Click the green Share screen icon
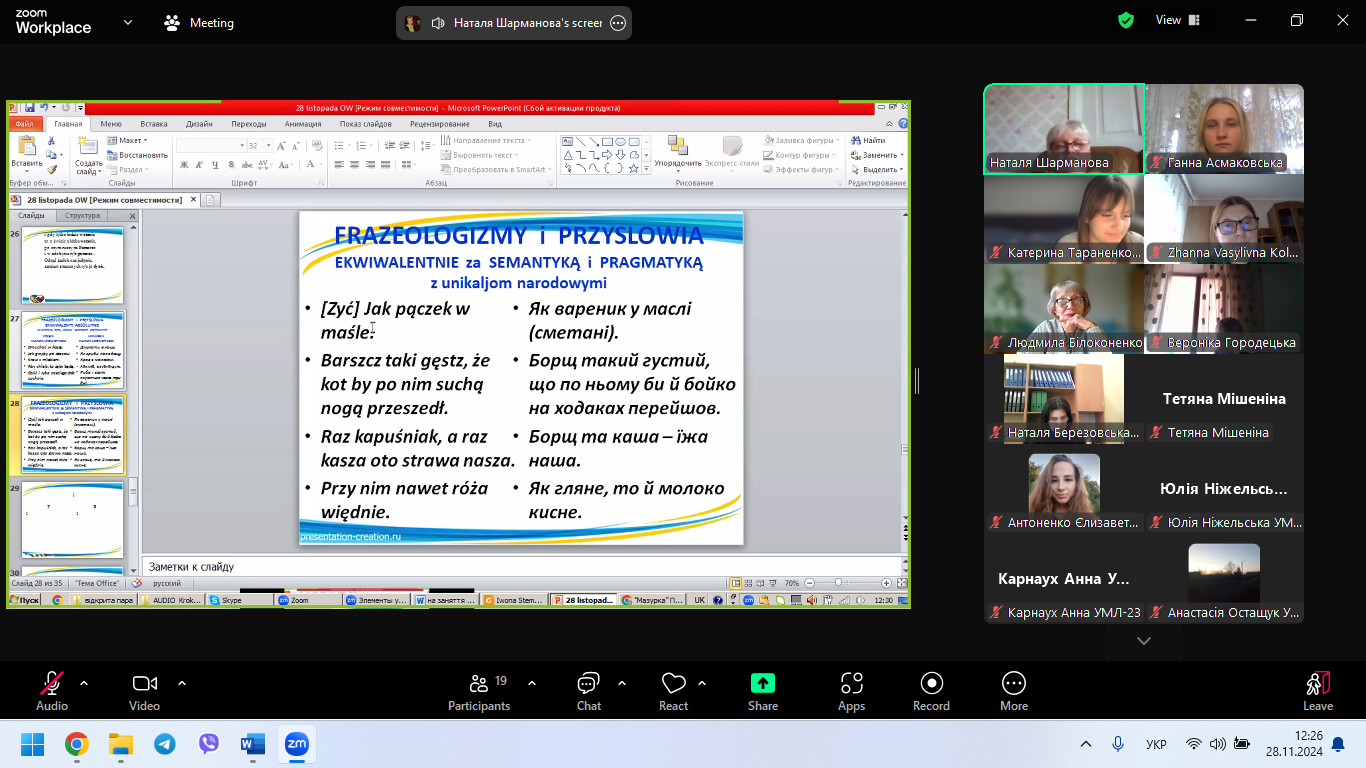 pyautogui.click(x=763, y=683)
